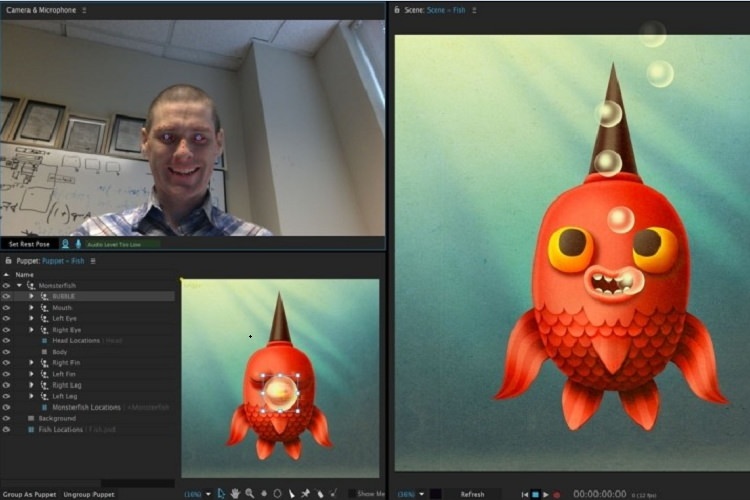The height and width of the screenshot is (500, 750).
Task: Click the puppet icon next to Mouth
Action: click(44, 308)
